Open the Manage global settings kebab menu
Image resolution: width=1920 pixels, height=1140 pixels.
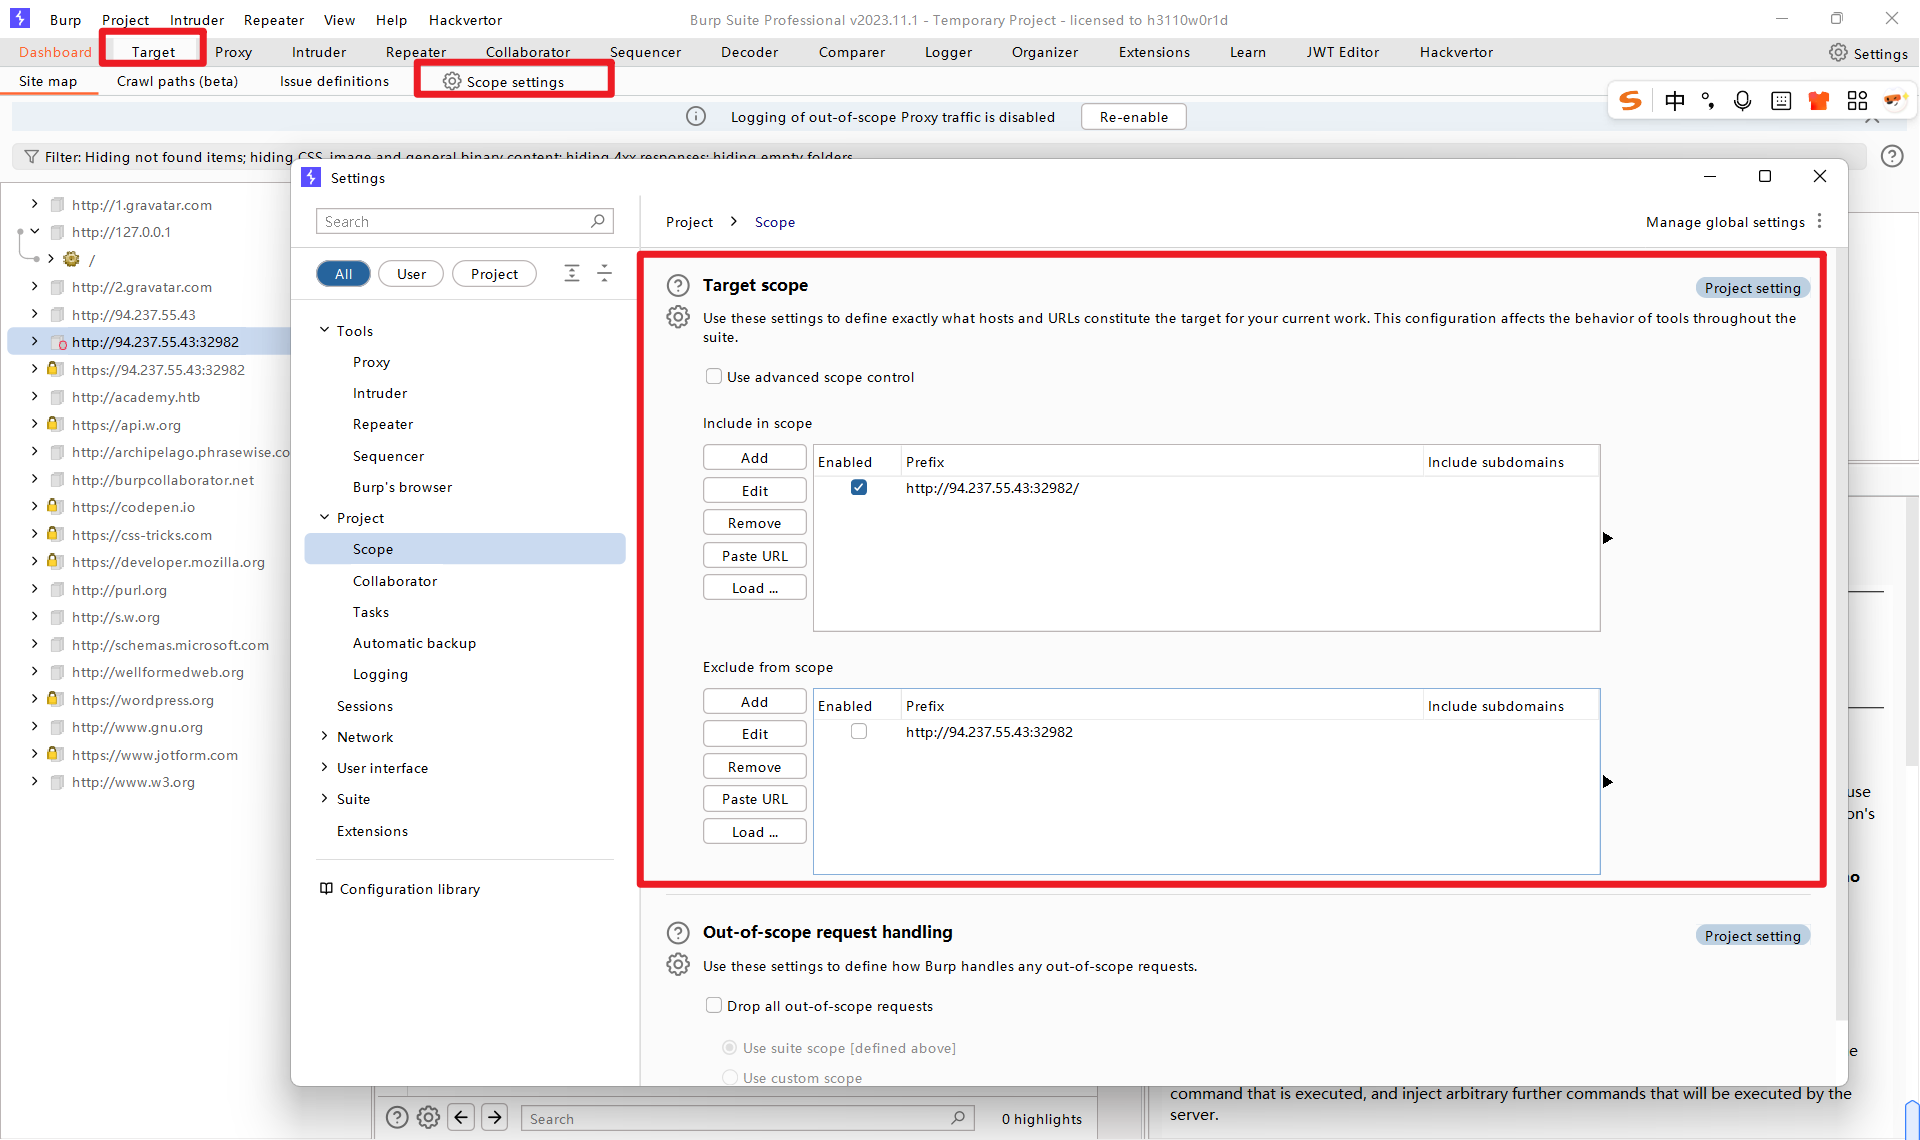(1820, 221)
